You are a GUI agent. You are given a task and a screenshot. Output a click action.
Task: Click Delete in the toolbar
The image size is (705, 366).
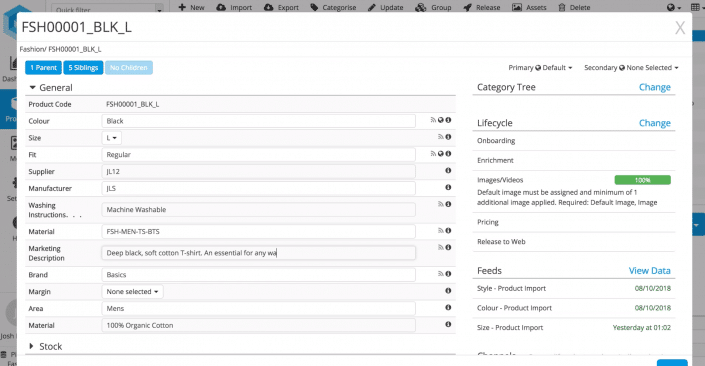[574, 7]
